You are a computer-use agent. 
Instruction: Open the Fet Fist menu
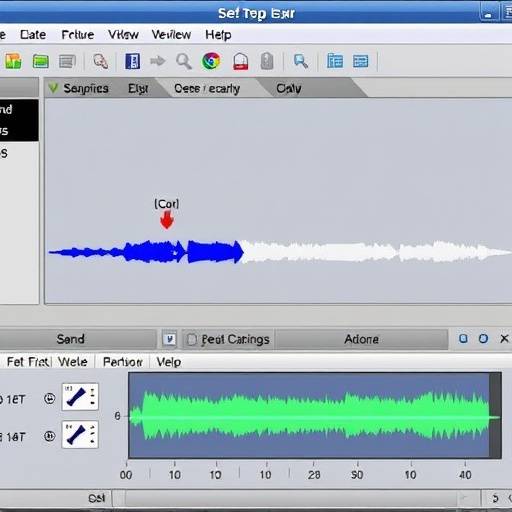(x=29, y=362)
